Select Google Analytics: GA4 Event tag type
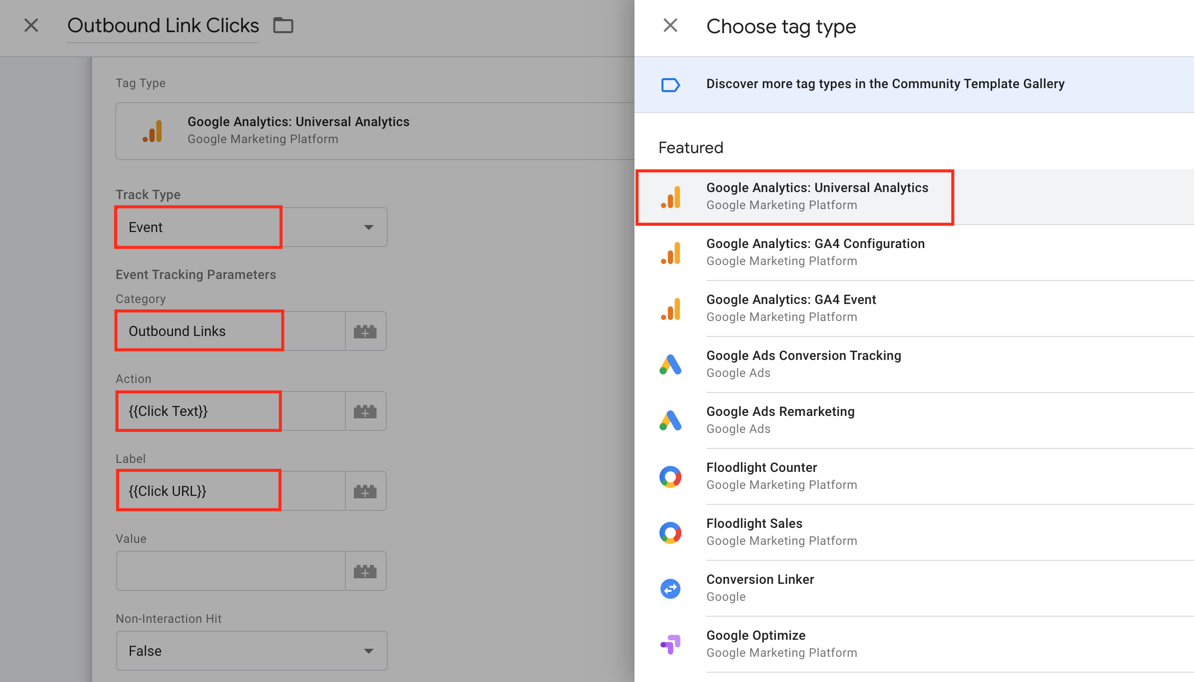 tap(915, 309)
